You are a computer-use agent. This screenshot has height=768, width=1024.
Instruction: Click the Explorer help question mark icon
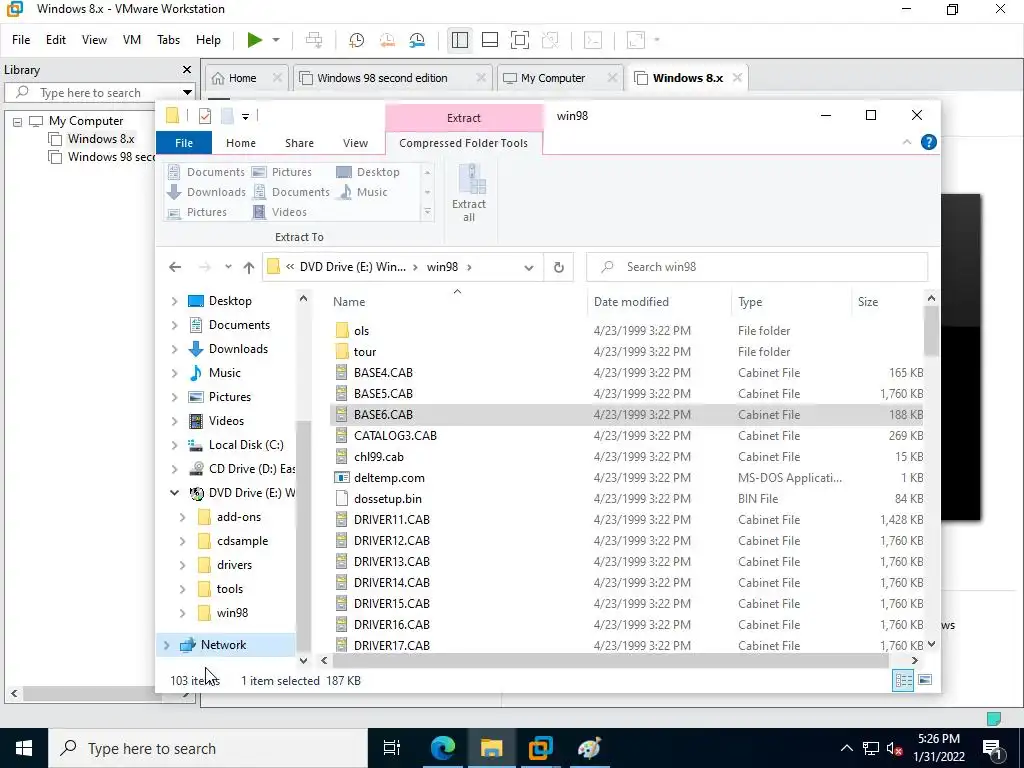(x=929, y=142)
